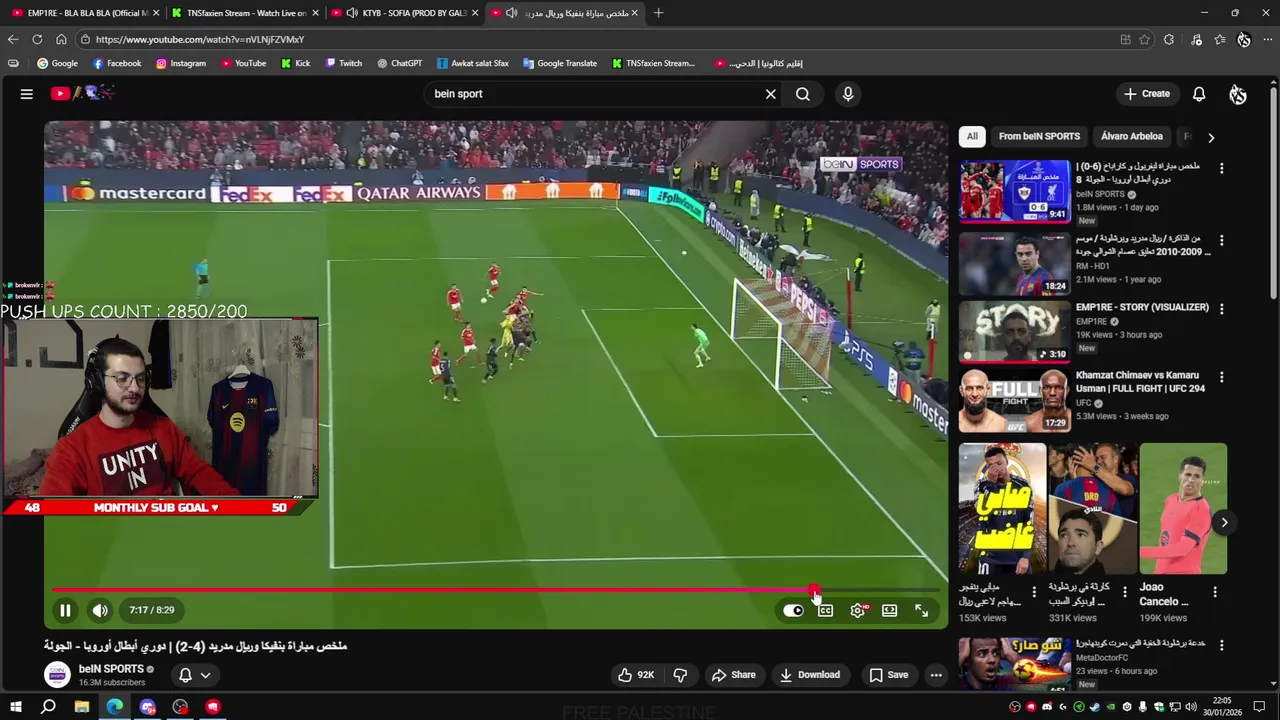The image size is (1280, 720).
Task: Select the 'Álvaro Arbeloa' chip
Action: (1132, 136)
